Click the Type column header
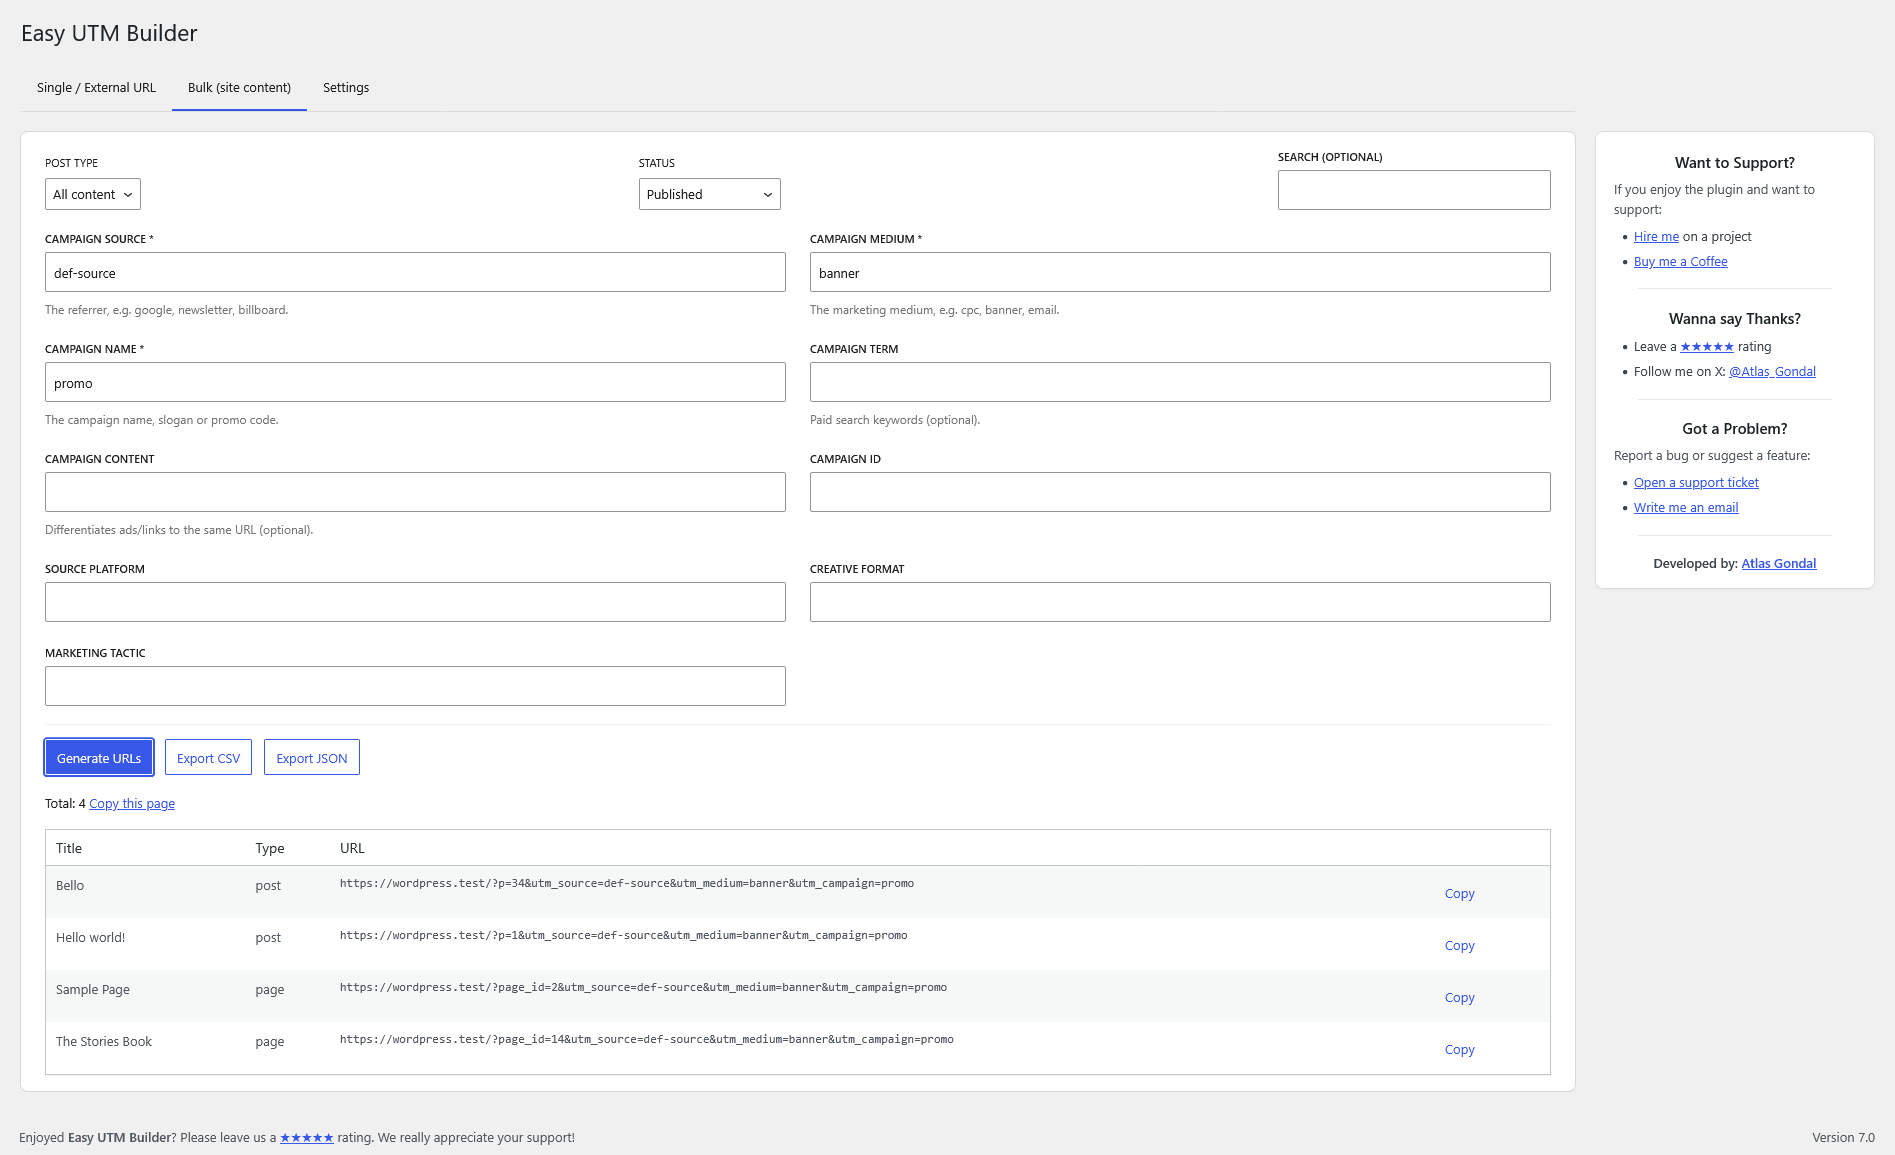 click(x=270, y=848)
